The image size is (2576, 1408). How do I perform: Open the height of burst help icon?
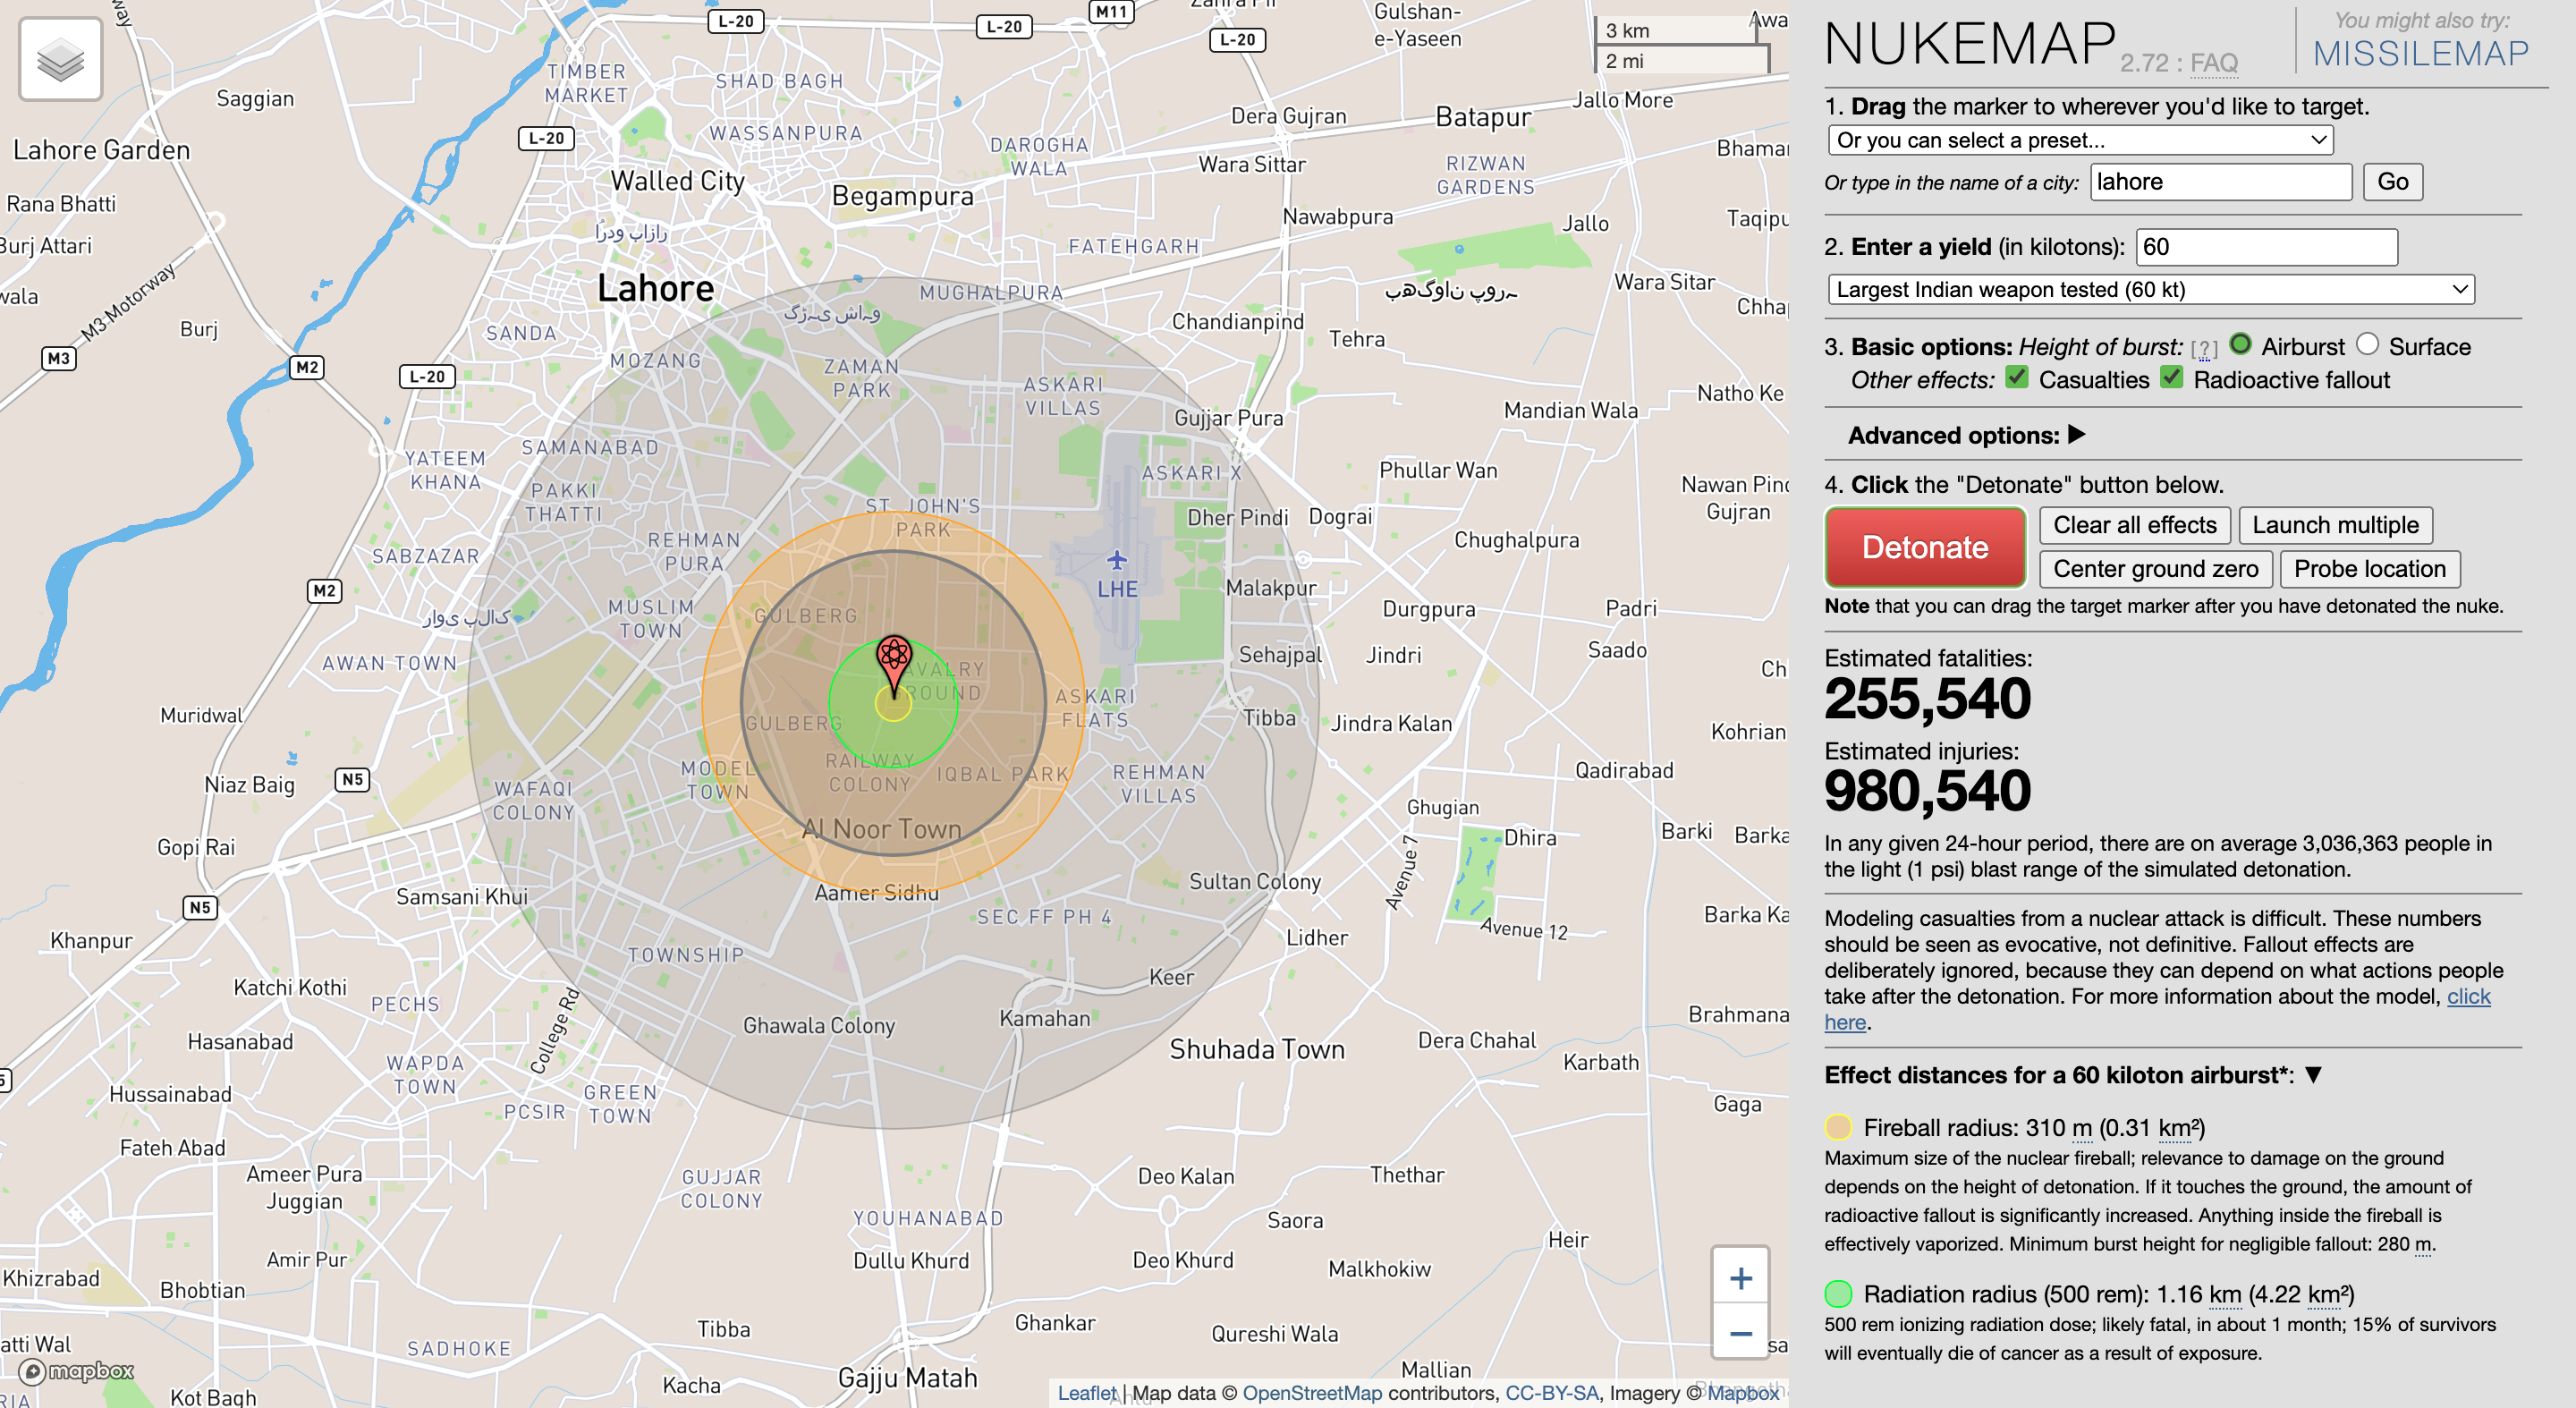click(x=2204, y=347)
